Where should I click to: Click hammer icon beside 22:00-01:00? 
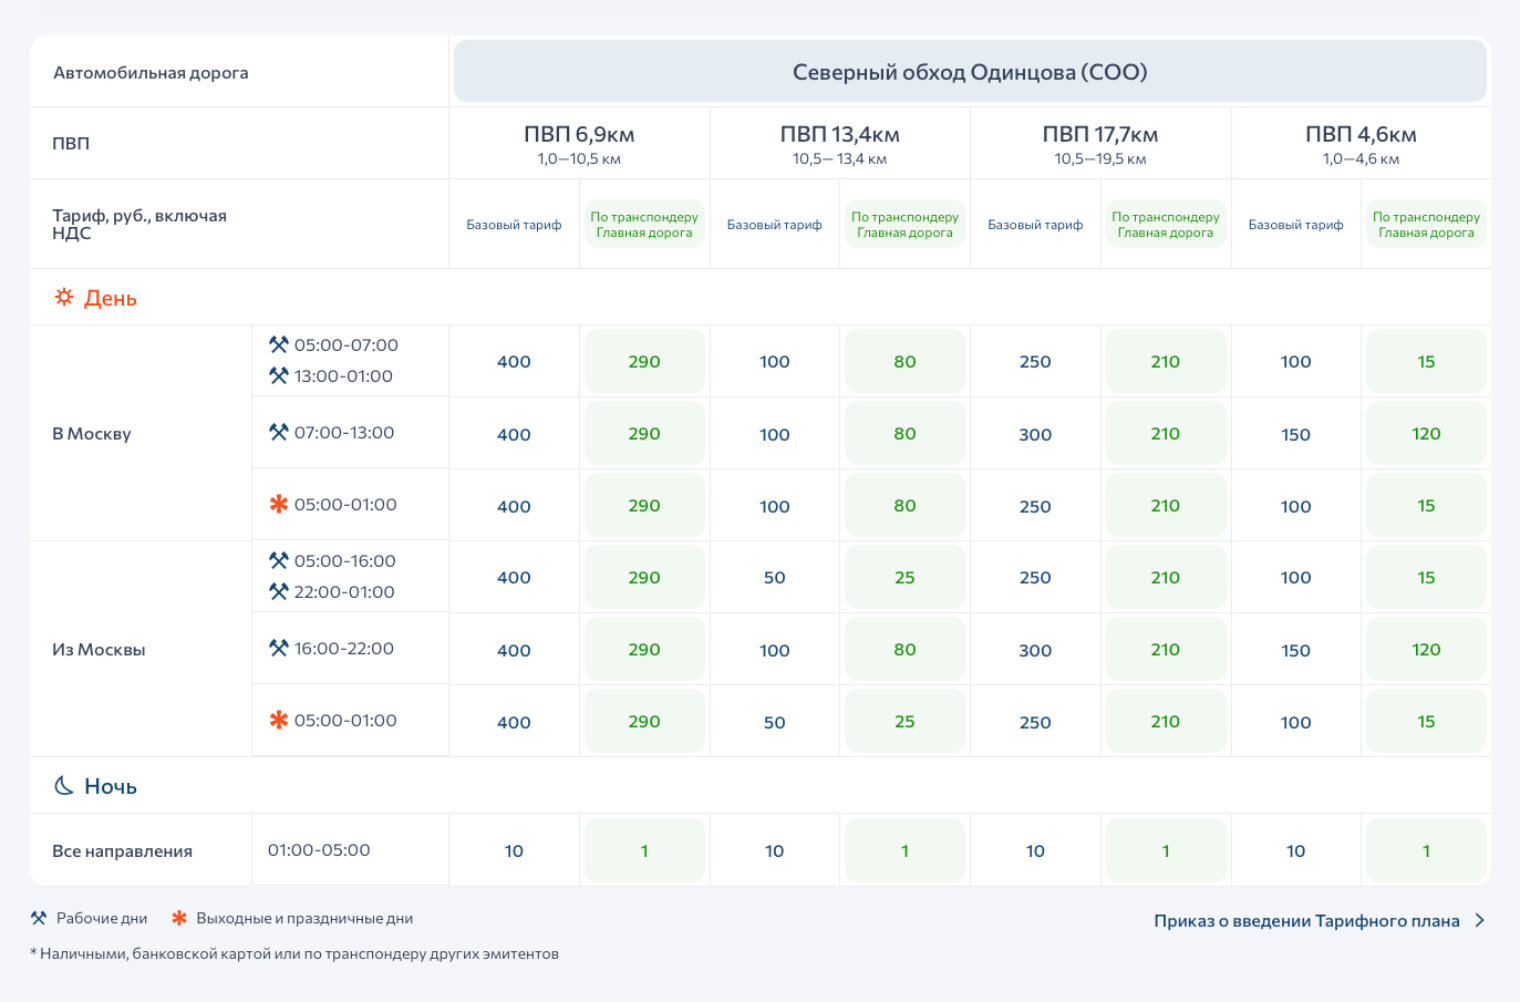pos(279,591)
